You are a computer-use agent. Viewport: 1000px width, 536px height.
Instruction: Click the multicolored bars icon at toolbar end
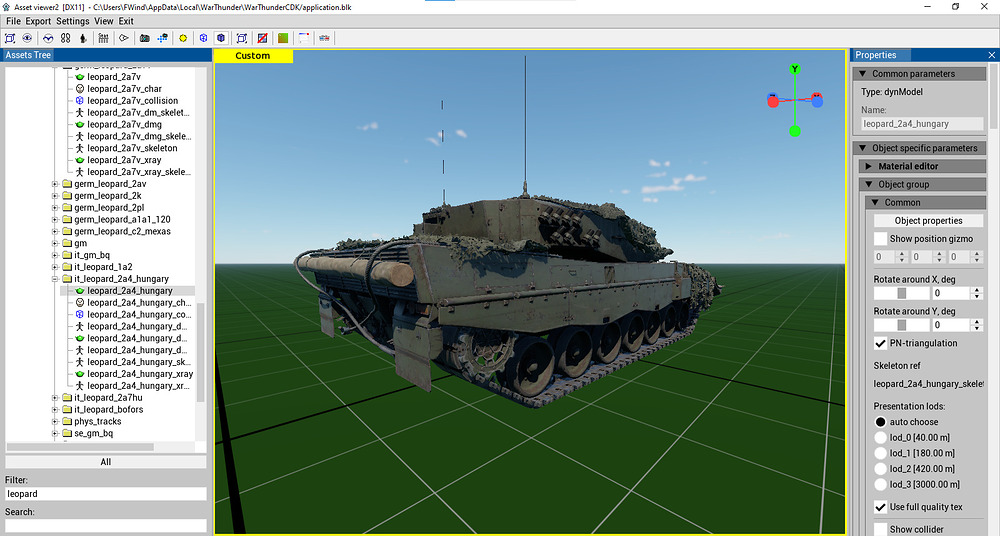[324, 38]
